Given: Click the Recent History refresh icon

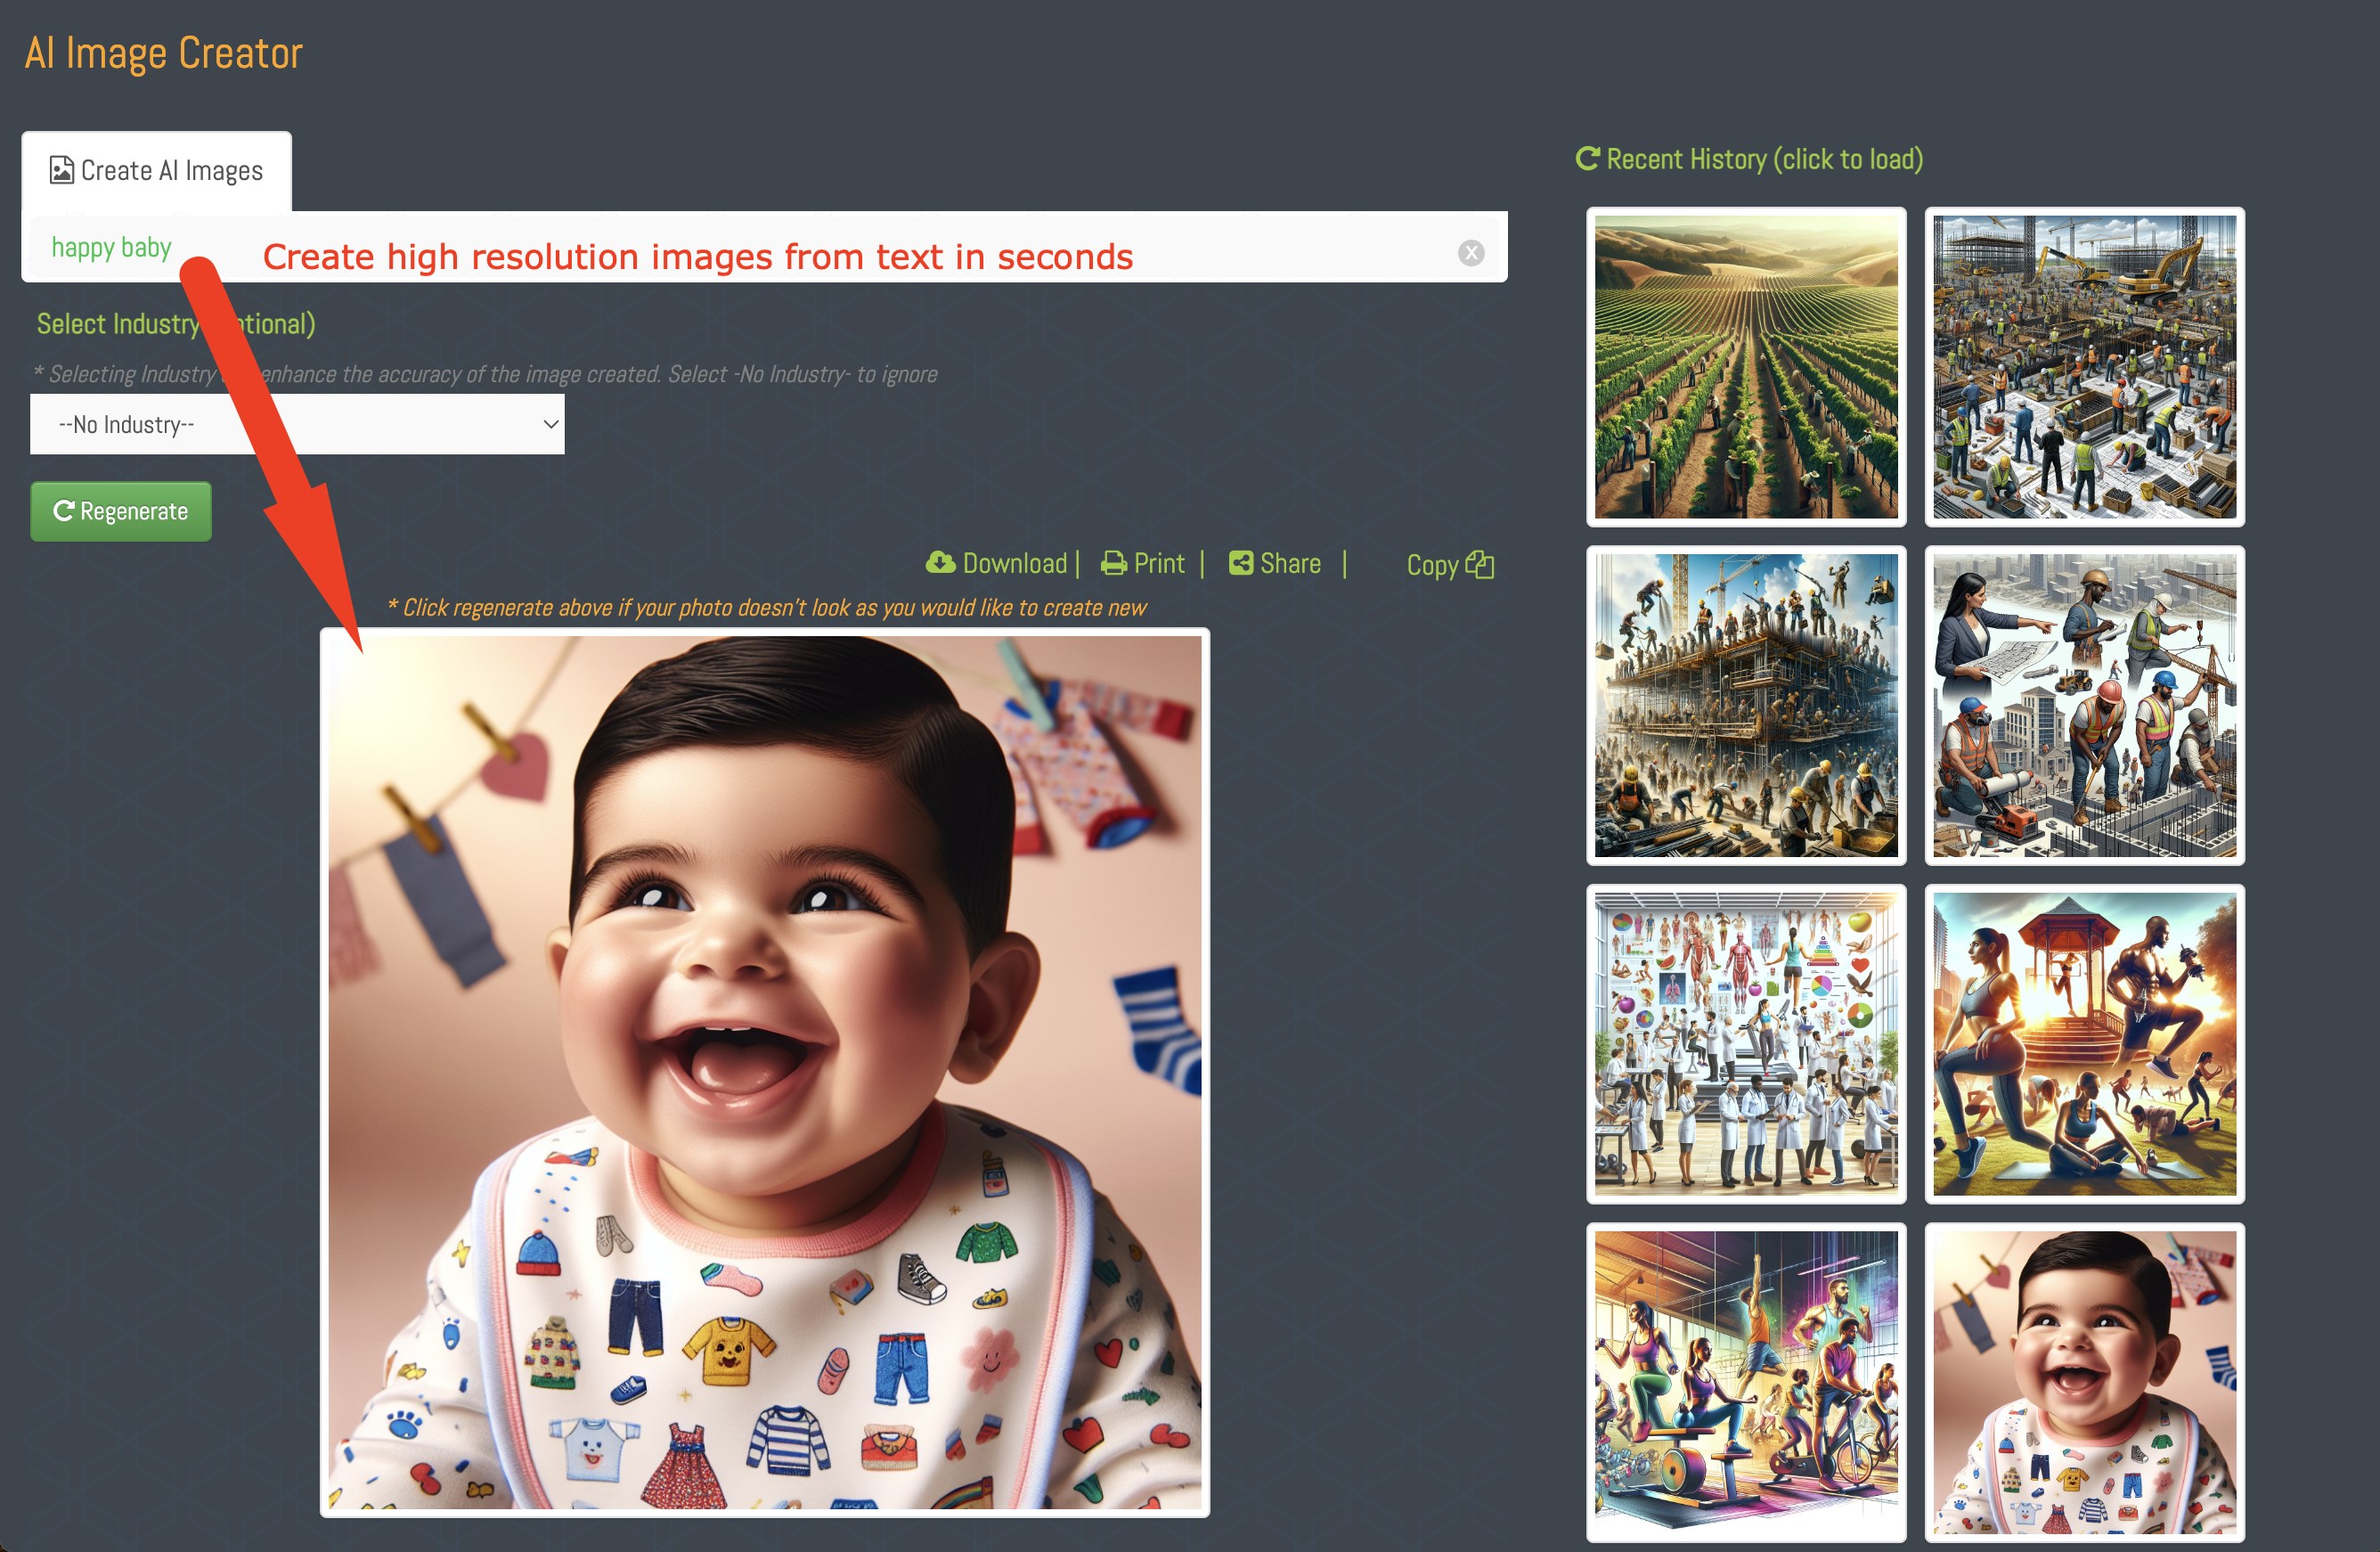Looking at the screenshot, I should (x=1586, y=159).
